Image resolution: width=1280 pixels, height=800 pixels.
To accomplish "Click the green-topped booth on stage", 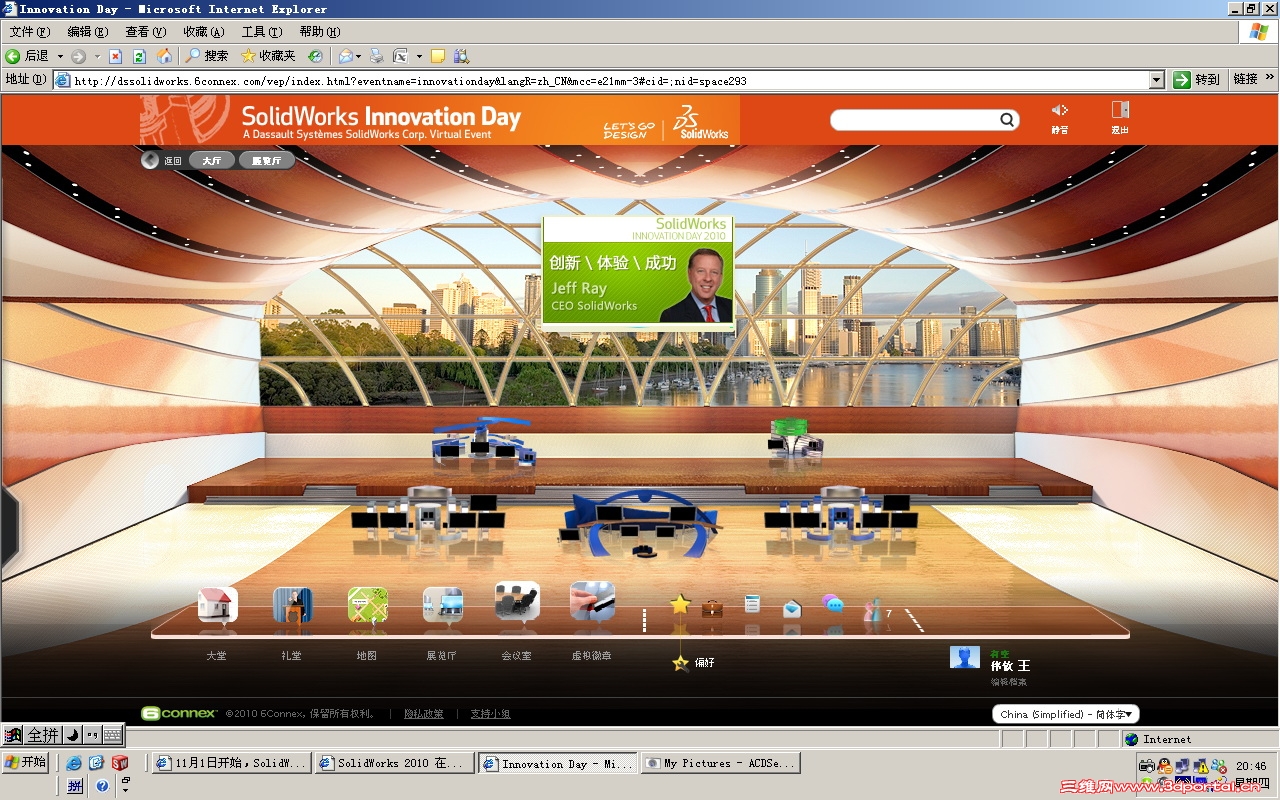I will pyautogui.click(x=796, y=438).
